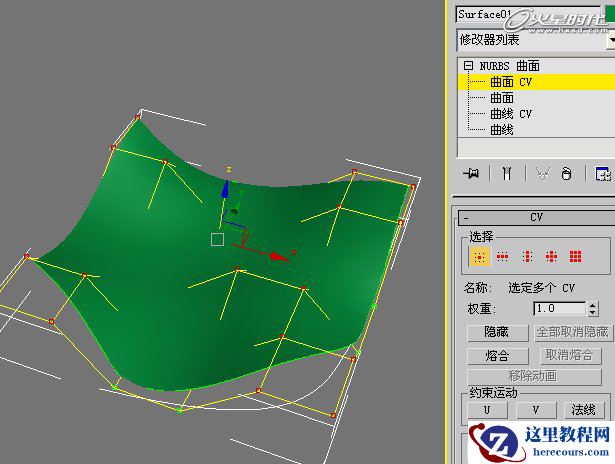Toggle the 法线 constrained-motion button
Screen dimensions: 615x464
click(583, 410)
